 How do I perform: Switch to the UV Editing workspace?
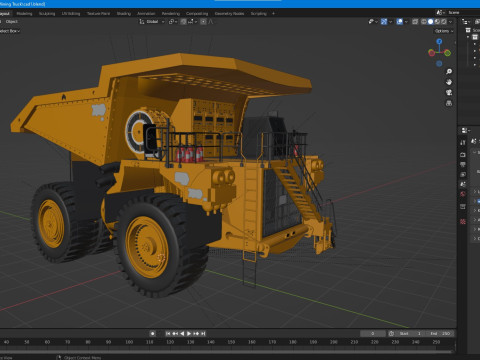[71, 14]
